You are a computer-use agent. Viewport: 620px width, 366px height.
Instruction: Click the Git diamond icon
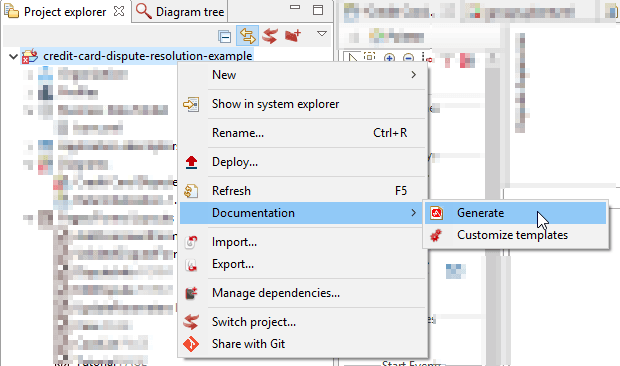point(191,344)
